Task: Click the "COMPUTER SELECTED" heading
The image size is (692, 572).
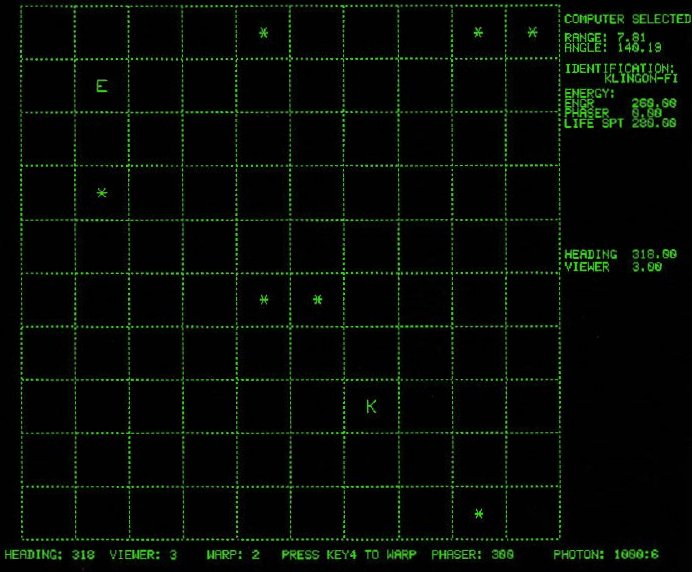Action: (627, 19)
